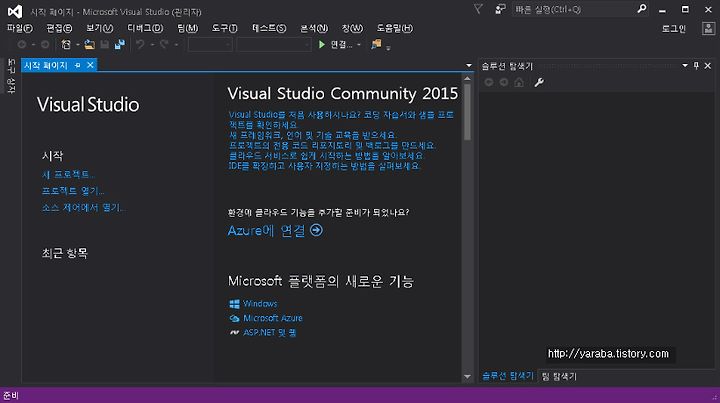This screenshot has width=720, height=403.
Task: Open the 디버그(D) menu
Action: tap(145, 28)
